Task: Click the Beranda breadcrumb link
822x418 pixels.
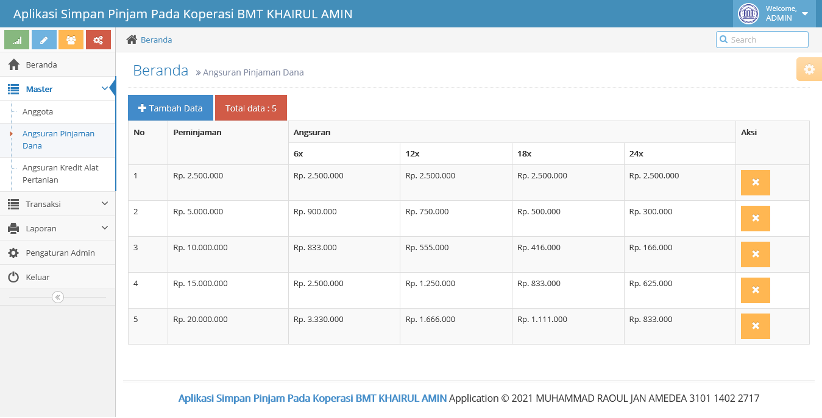Action: pos(156,40)
